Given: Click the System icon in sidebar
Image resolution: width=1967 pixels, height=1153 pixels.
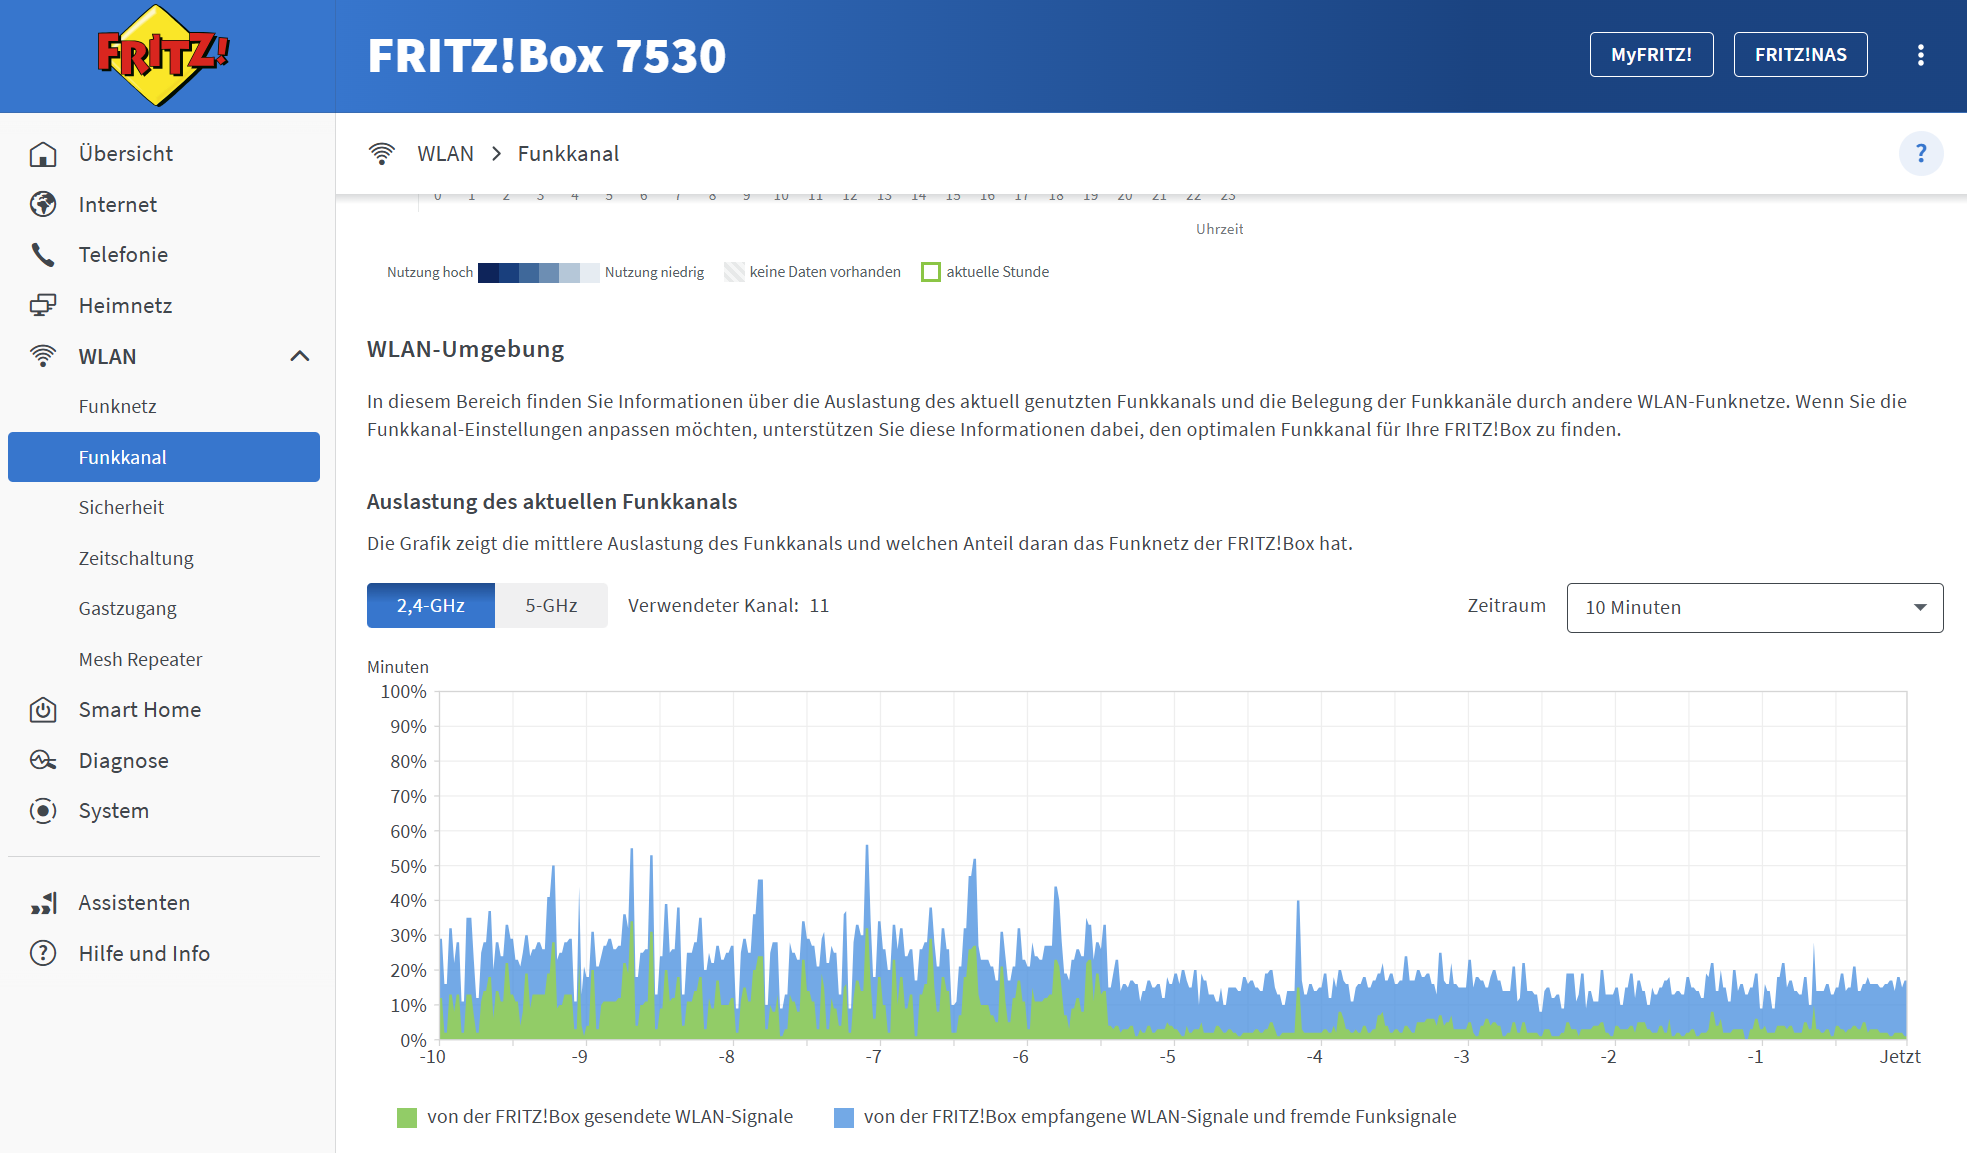Looking at the screenshot, I should [43, 811].
